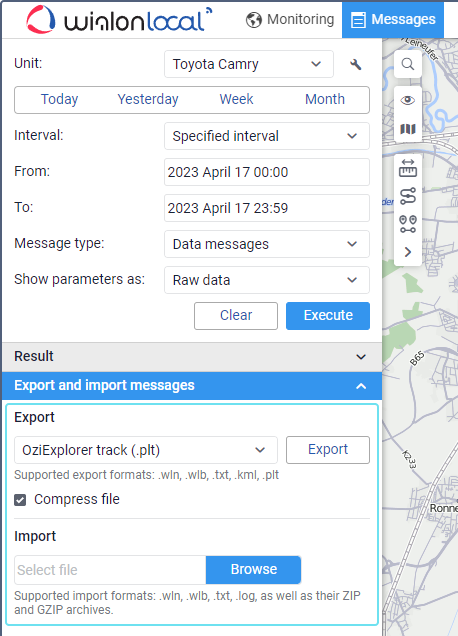This screenshot has width=458, height=636.
Task: Expand map tools with right chevron
Action: (408, 252)
